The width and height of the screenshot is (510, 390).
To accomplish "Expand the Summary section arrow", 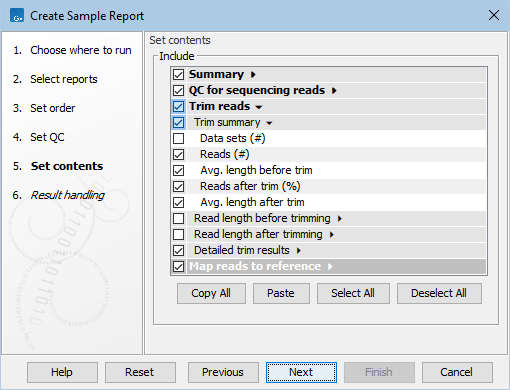I will (x=253, y=75).
